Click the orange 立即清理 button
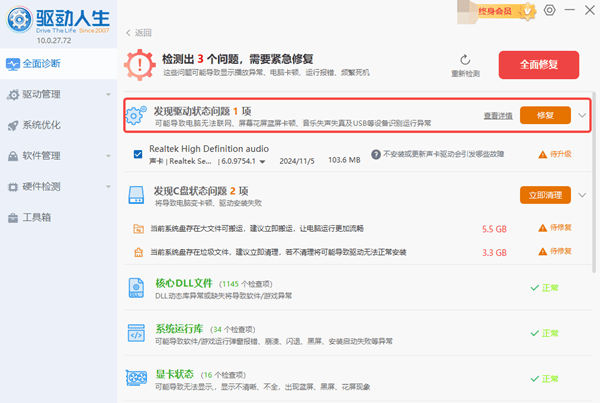The image size is (600, 403). click(x=545, y=194)
